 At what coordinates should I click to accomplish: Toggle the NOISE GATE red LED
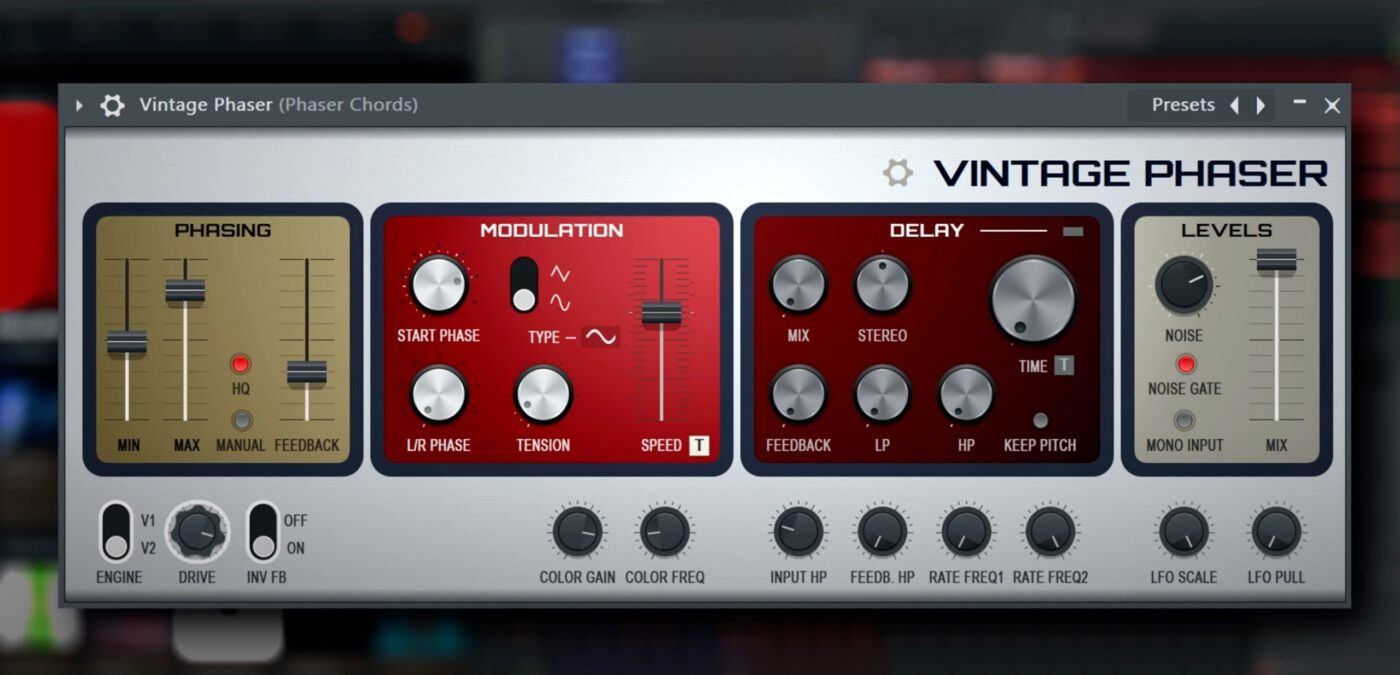(x=1185, y=364)
